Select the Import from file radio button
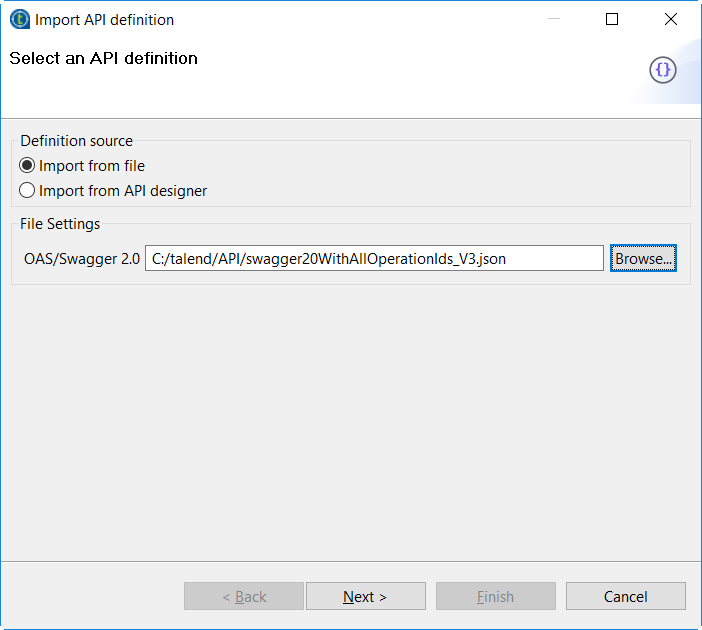The image size is (702, 630). click(28, 166)
